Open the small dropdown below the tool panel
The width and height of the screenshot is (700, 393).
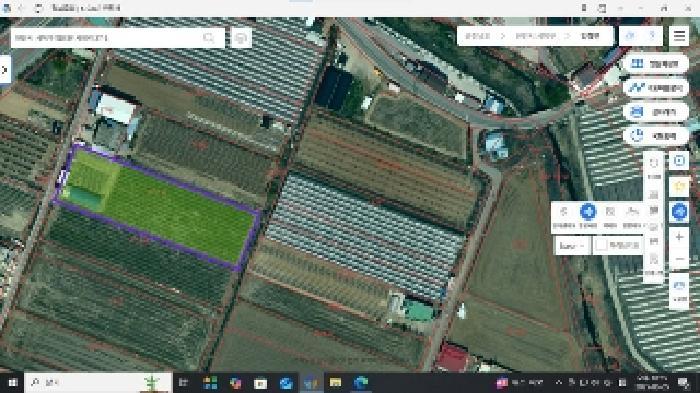point(572,246)
